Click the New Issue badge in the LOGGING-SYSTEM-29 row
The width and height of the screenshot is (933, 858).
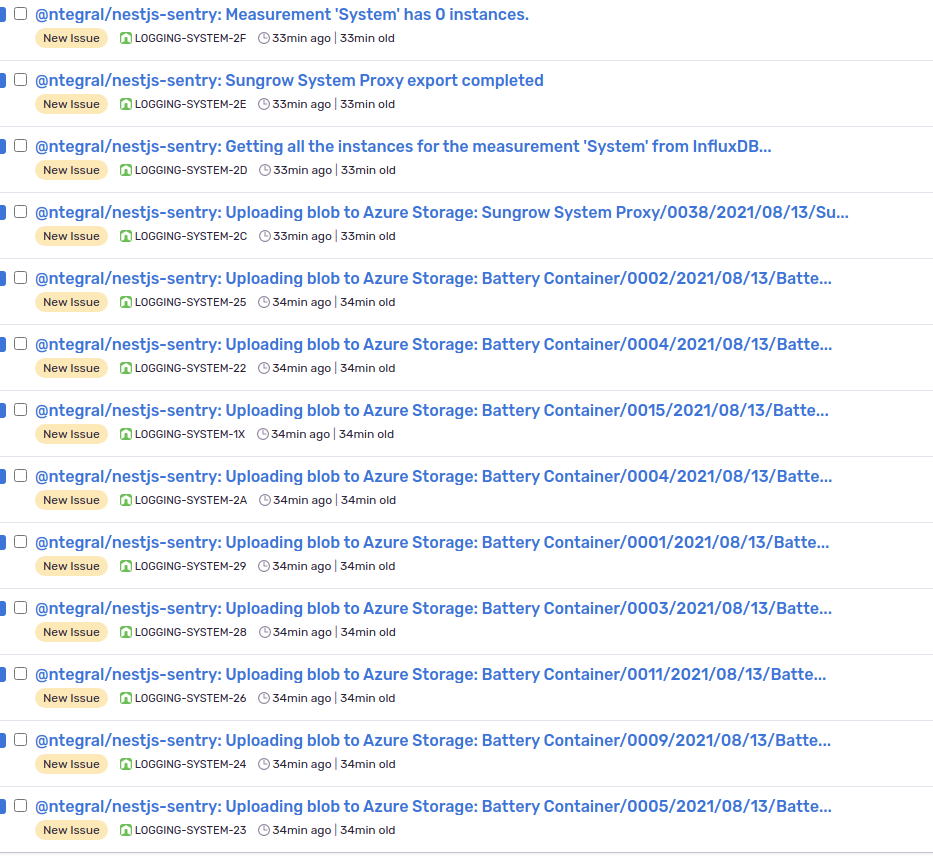(71, 566)
